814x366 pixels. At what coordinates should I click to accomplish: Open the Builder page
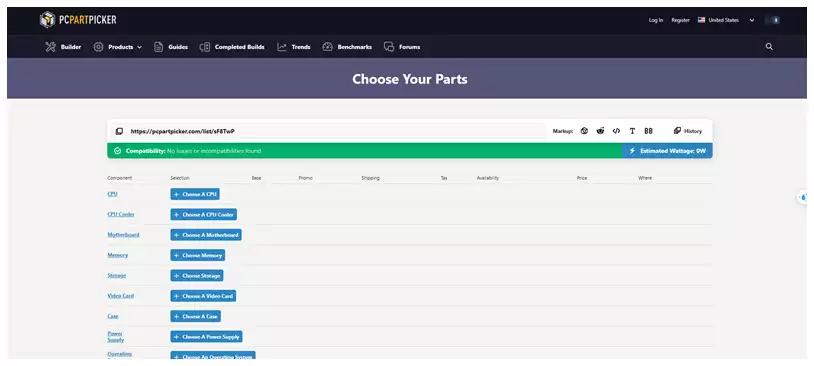point(63,47)
